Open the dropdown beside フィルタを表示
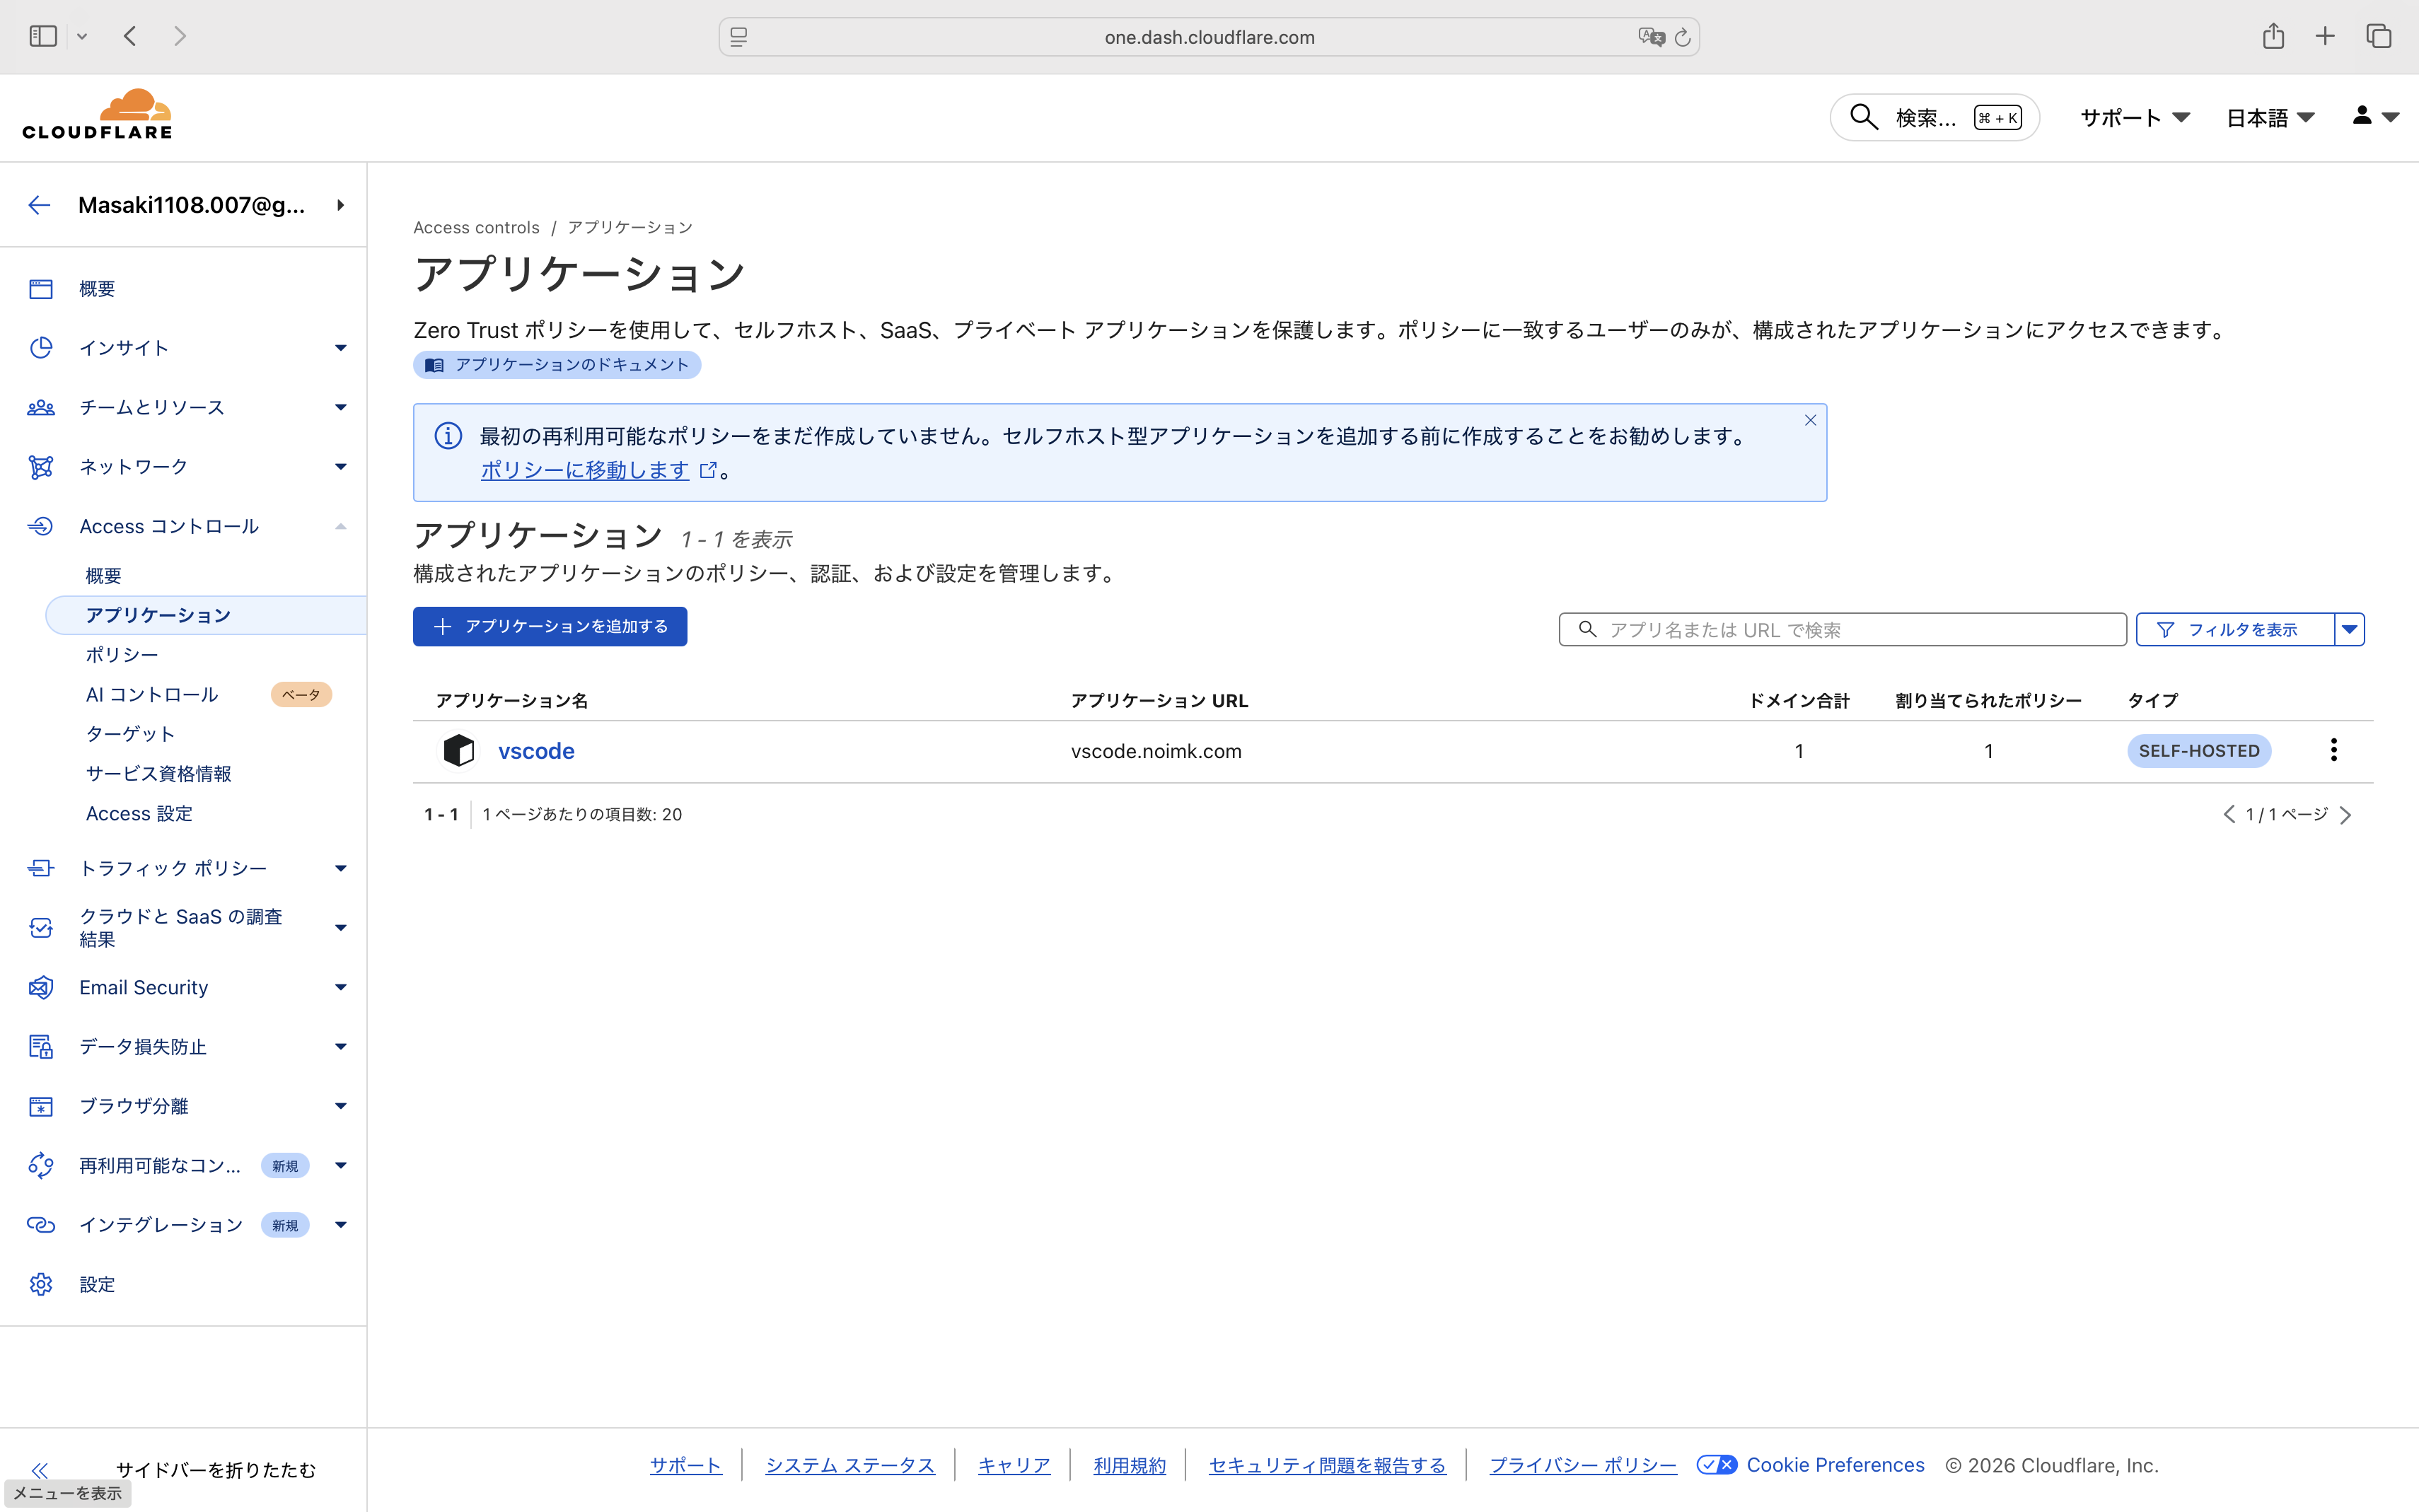This screenshot has width=2419, height=1512. click(x=2349, y=629)
